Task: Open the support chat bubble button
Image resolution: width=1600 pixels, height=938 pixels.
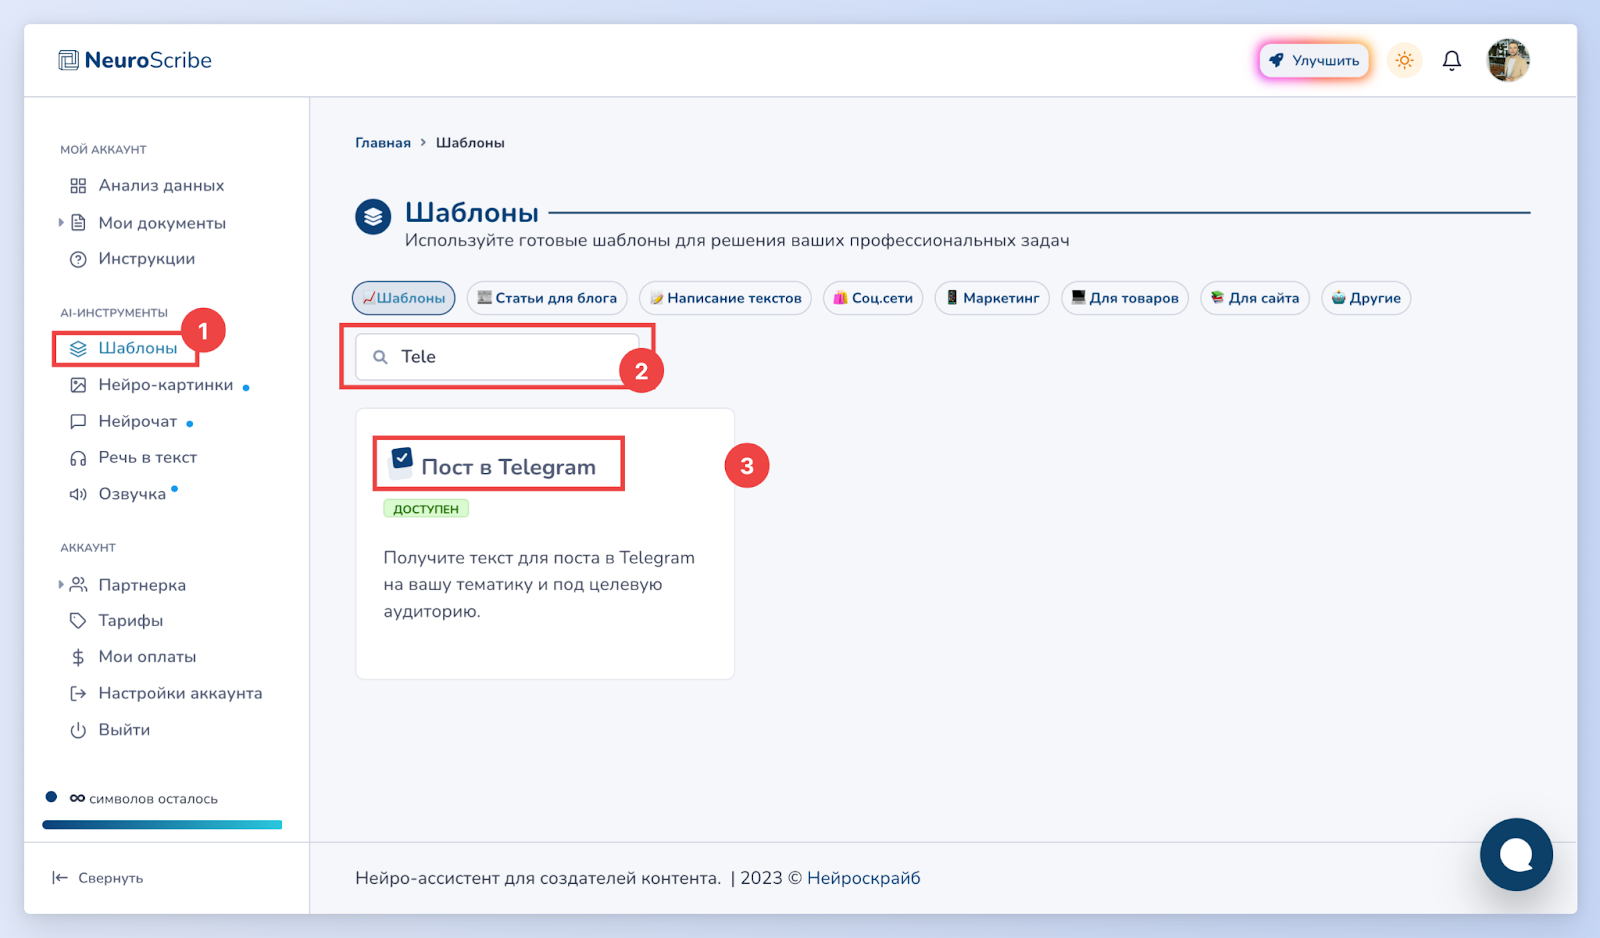Action: click(x=1516, y=855)
